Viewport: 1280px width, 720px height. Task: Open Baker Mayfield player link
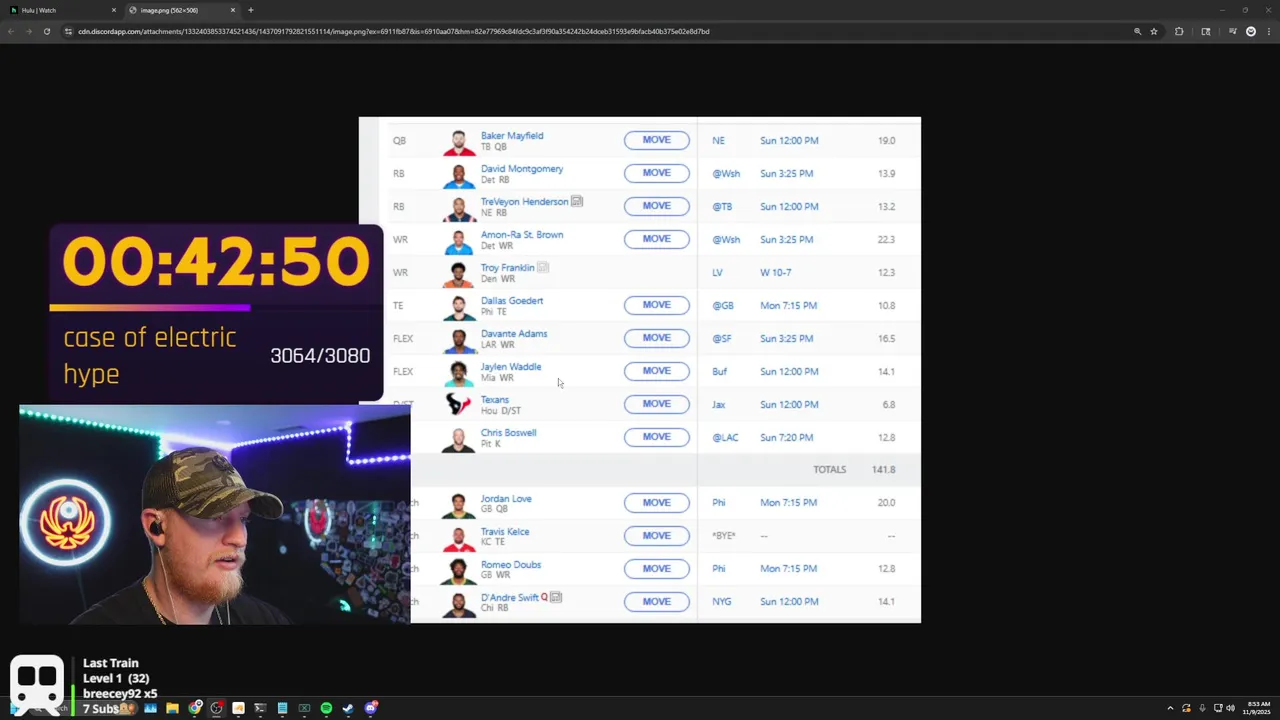[512, 136]
